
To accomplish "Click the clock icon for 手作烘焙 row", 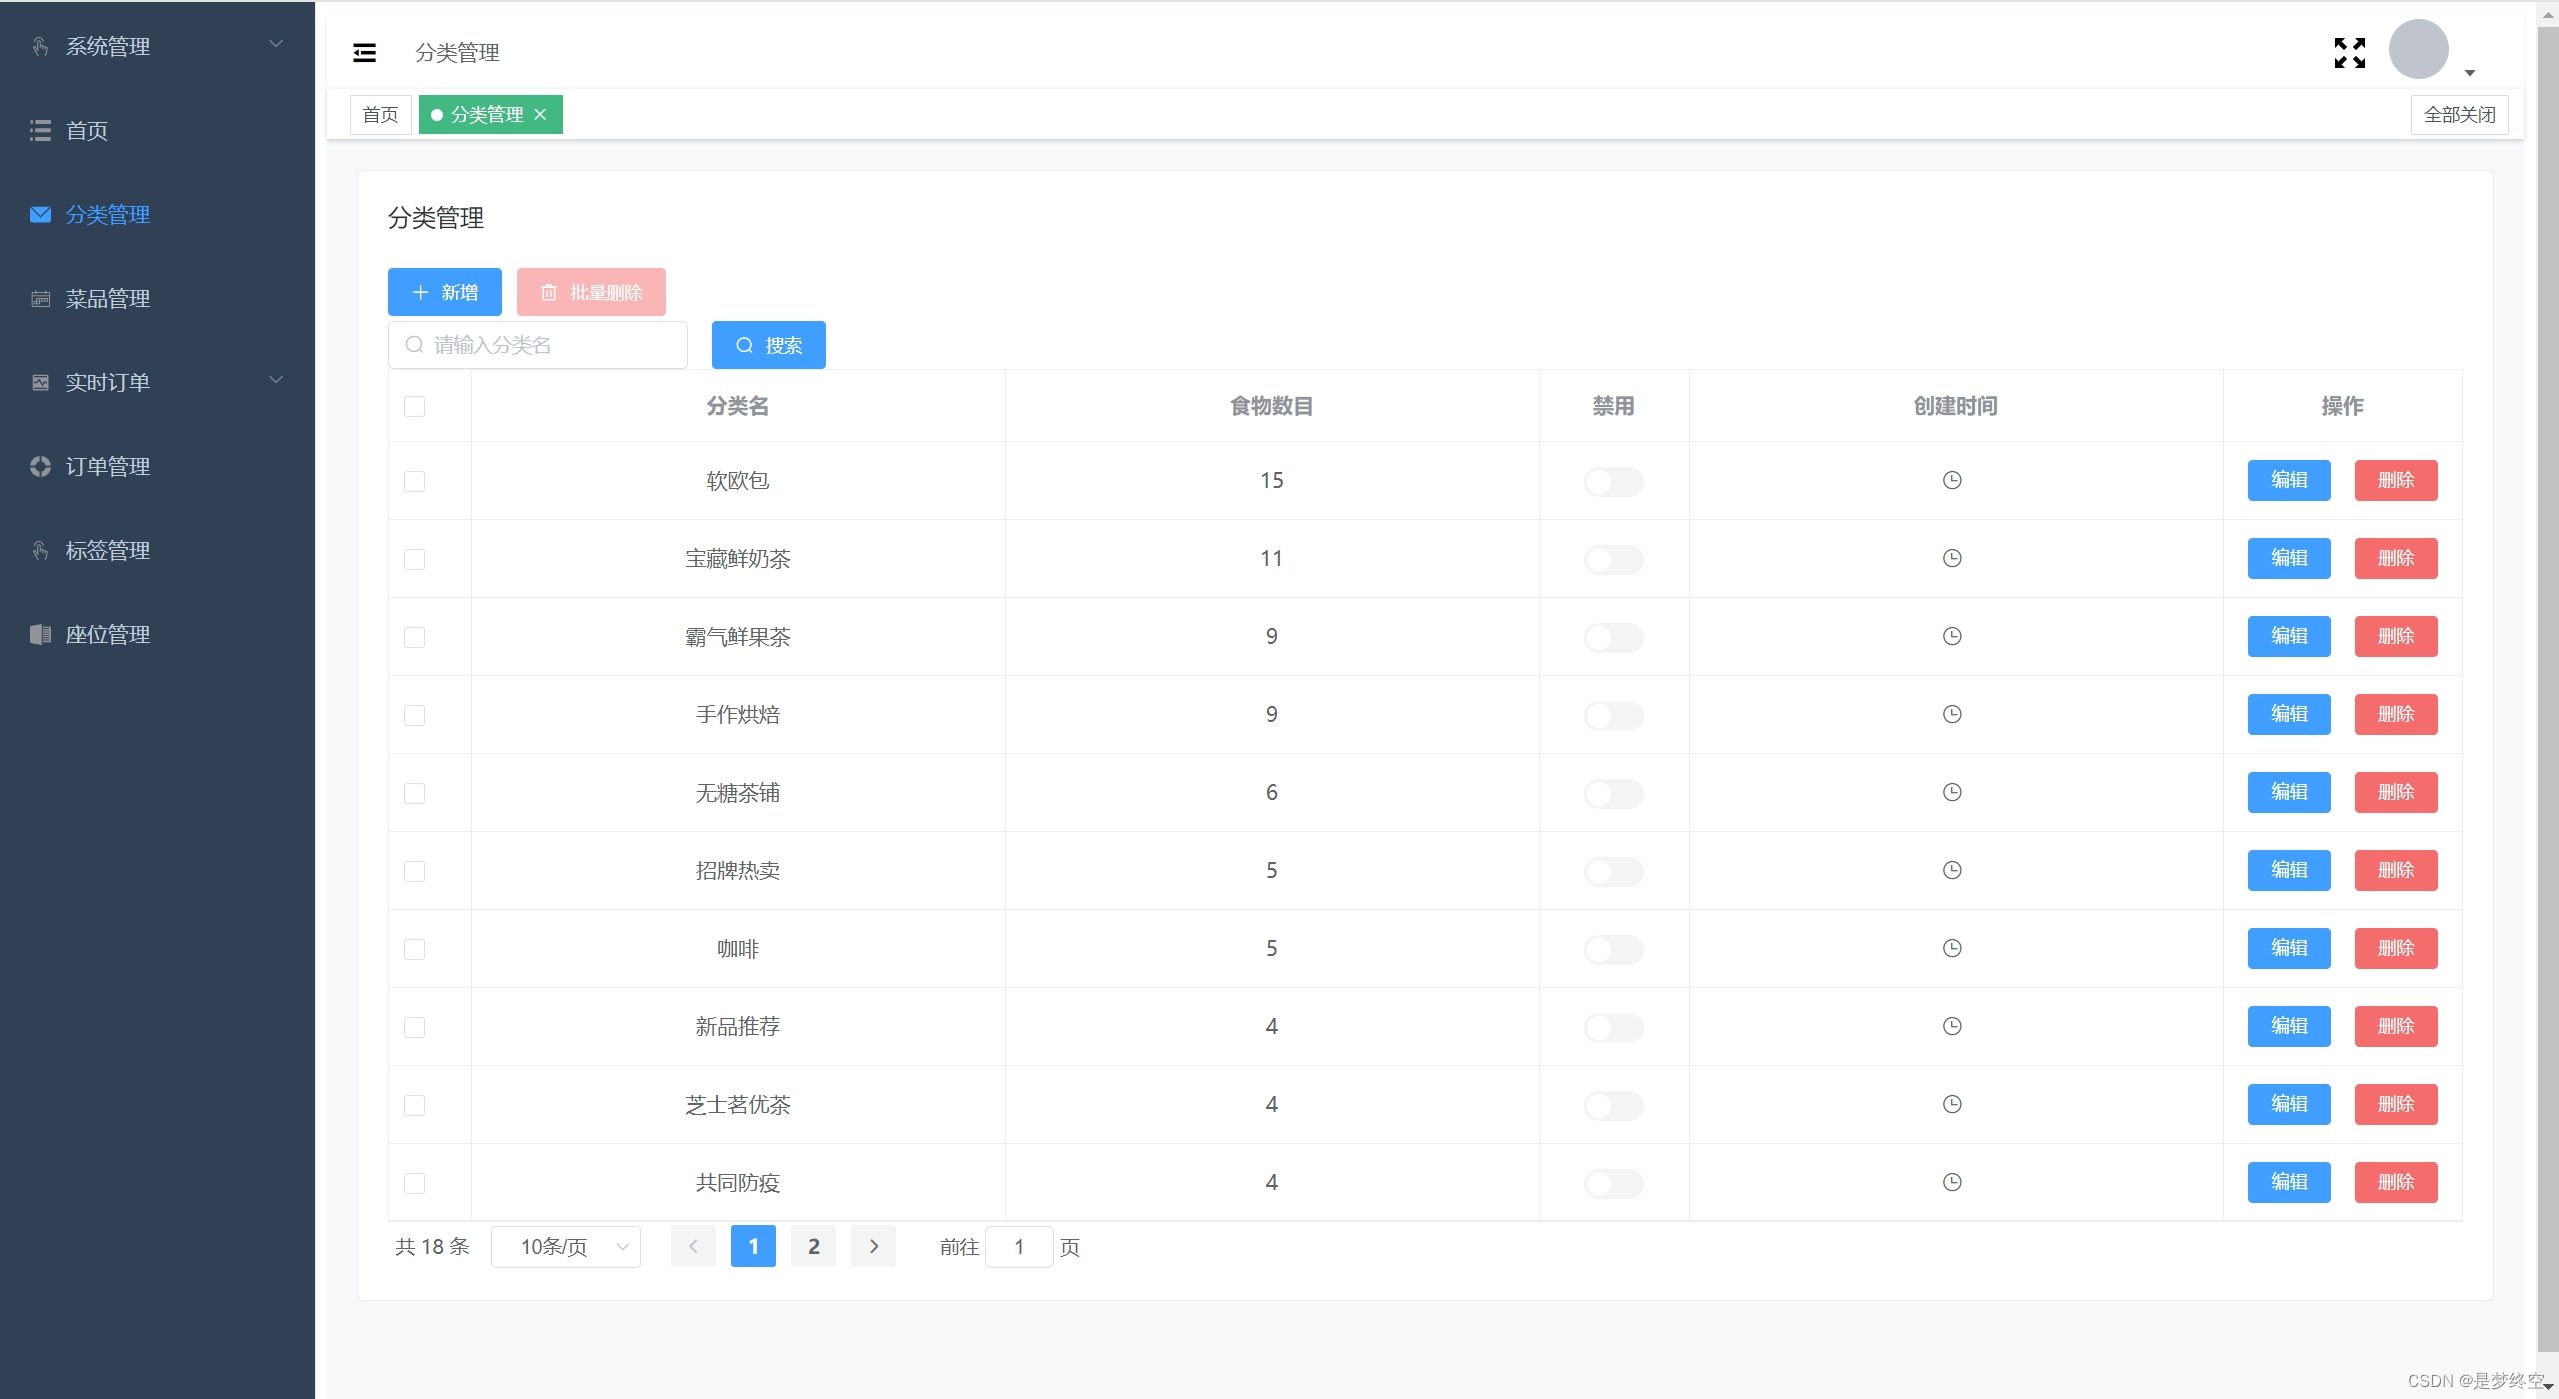I will 1952,714.
